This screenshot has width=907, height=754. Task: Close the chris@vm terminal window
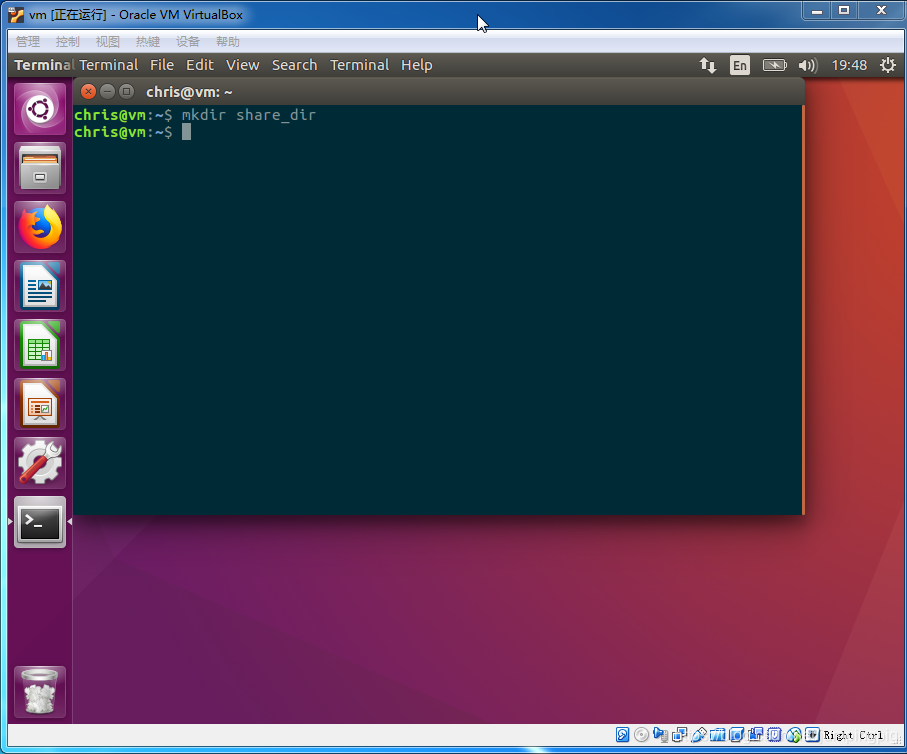coord(89,91)
